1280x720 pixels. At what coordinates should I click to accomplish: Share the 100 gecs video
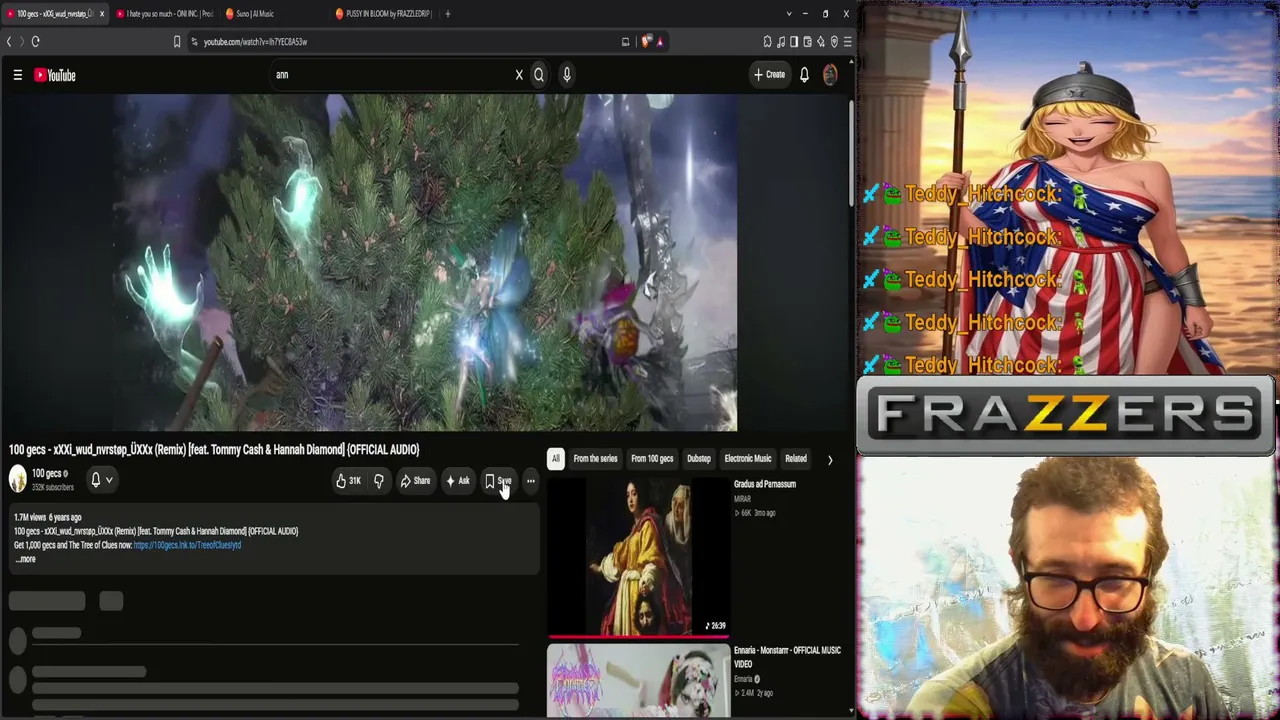[415, 481]
